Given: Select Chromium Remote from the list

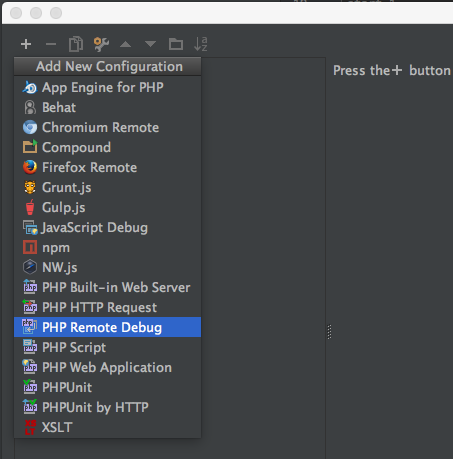Looking at the screenshot, I should point(107,127).
